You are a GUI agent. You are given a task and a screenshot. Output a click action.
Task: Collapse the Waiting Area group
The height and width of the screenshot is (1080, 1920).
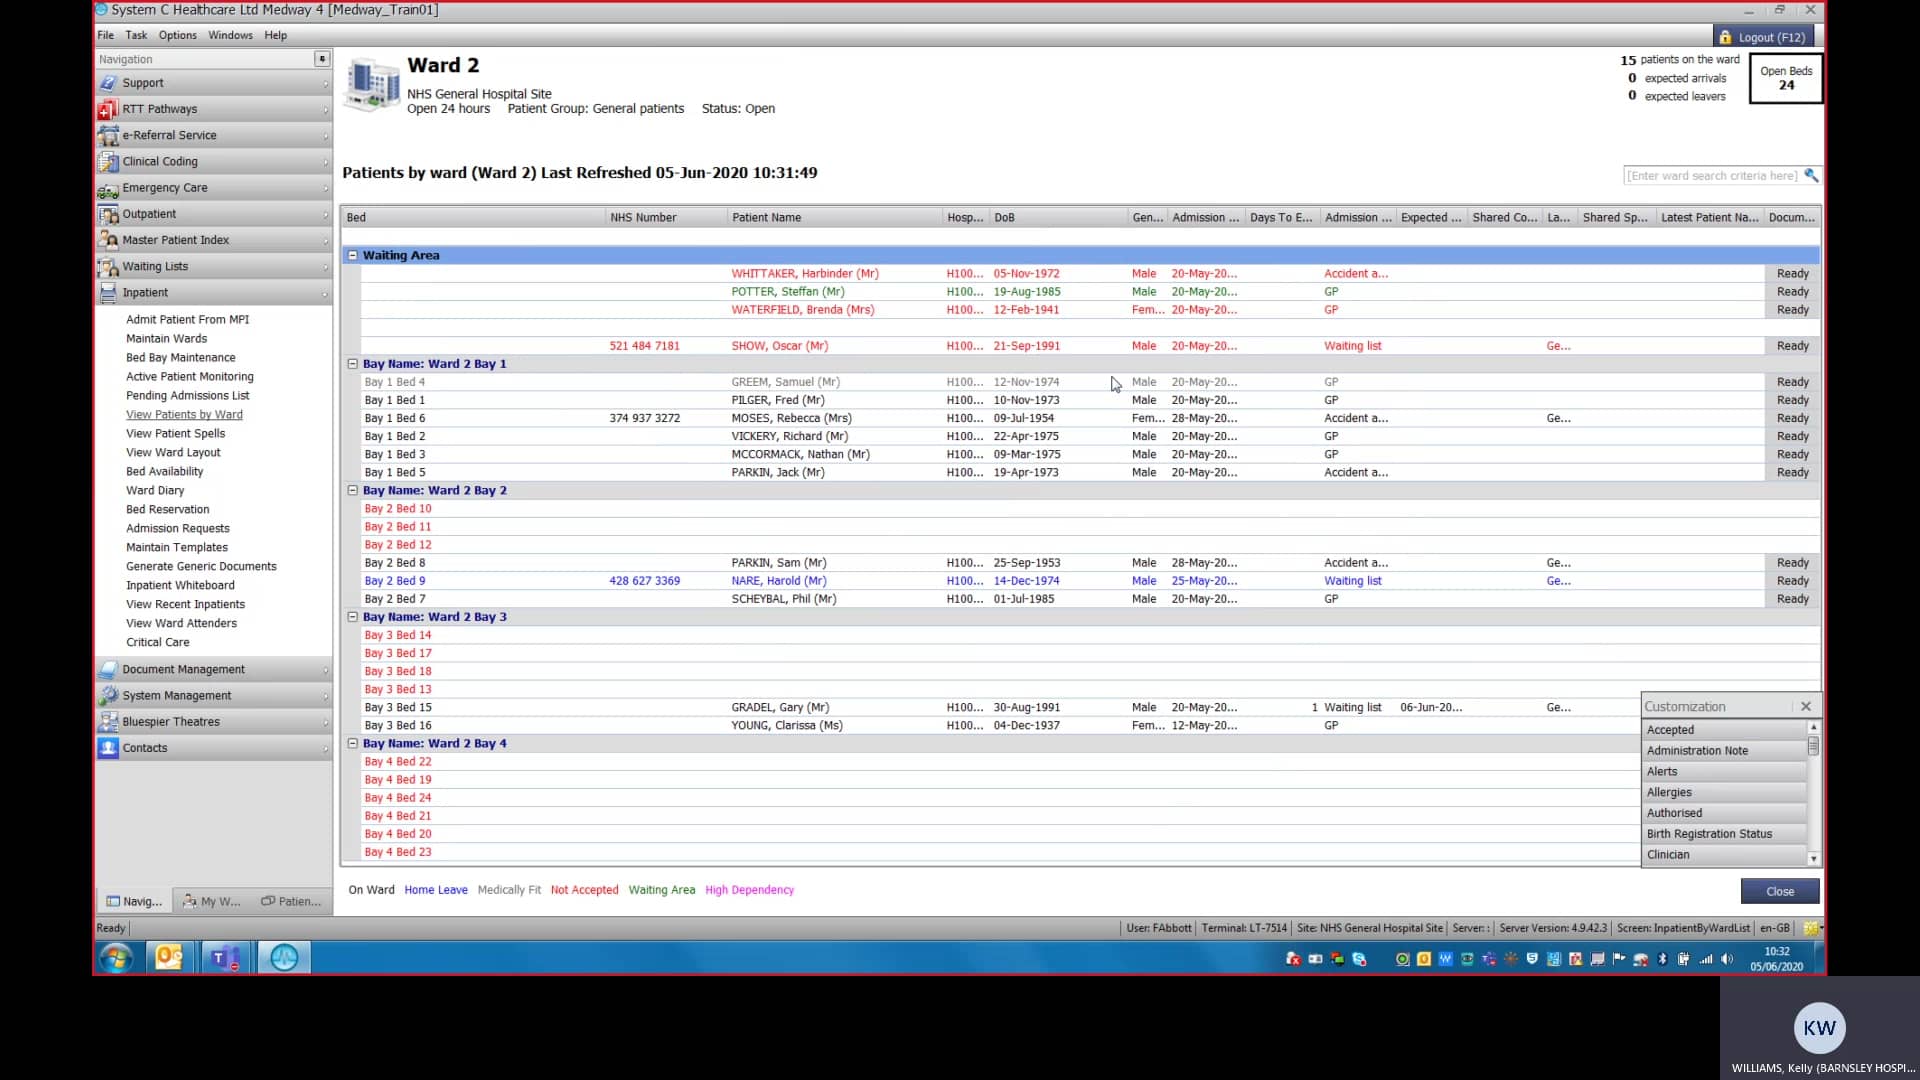point(352,255)
